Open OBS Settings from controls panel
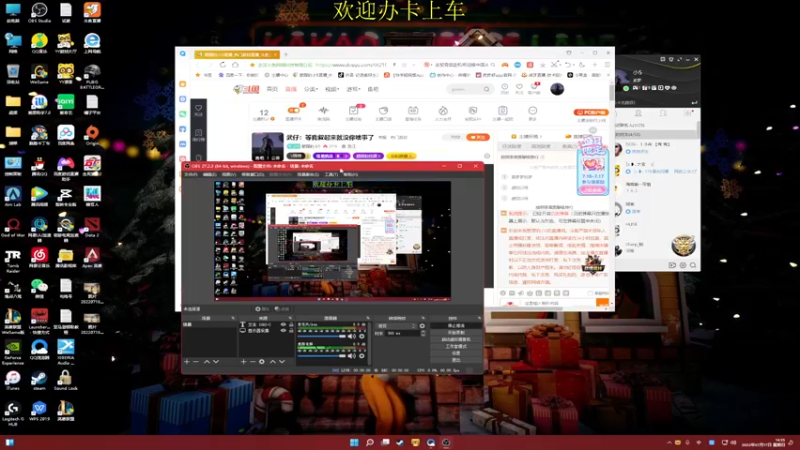This screenshot has width=800, height=450. point(456,353)
